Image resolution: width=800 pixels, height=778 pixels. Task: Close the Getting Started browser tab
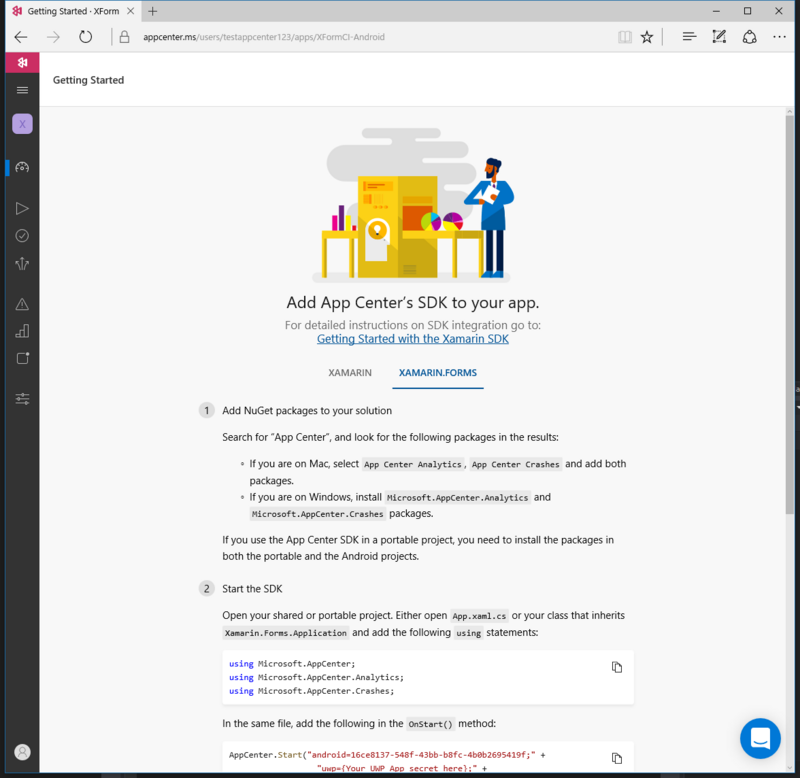click(131, 11)
